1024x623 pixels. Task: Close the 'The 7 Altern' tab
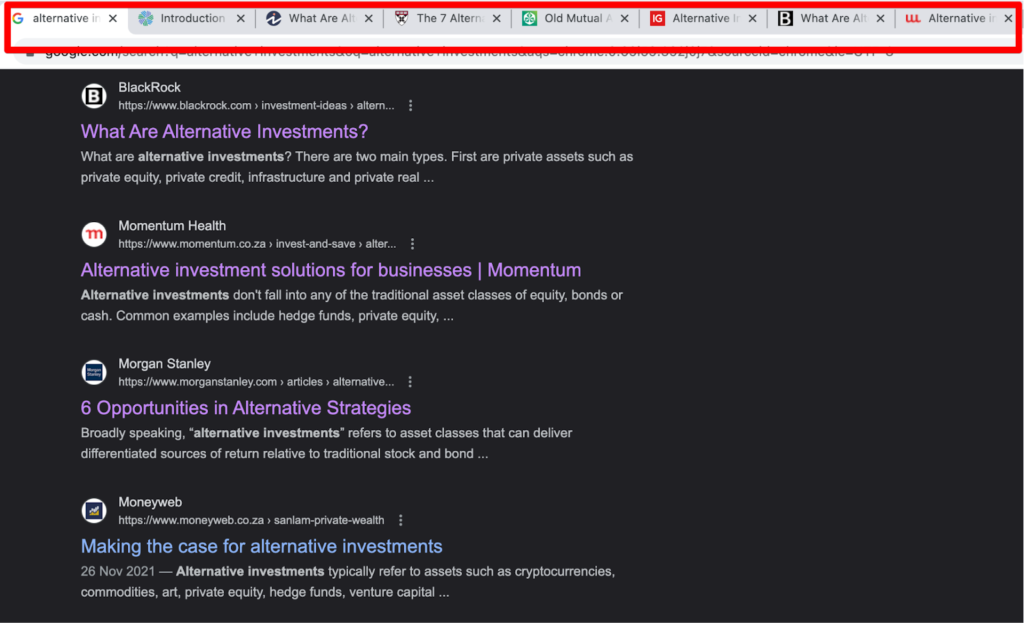coord(496,19)
